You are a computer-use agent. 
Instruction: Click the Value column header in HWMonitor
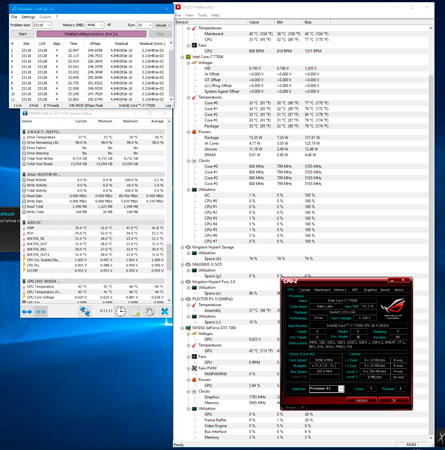click(261, 22)
